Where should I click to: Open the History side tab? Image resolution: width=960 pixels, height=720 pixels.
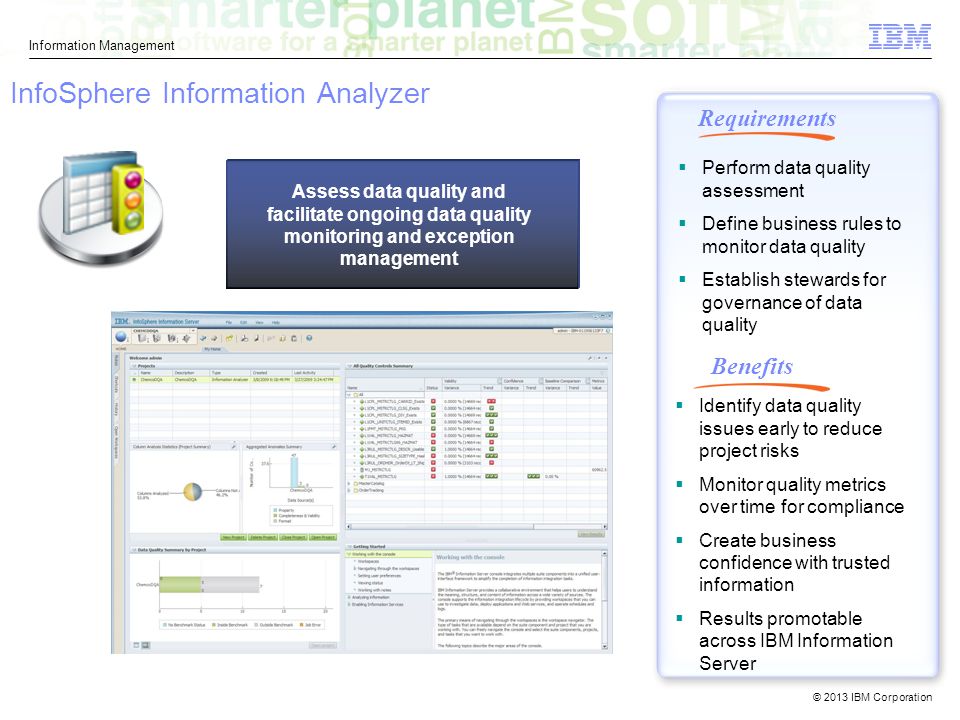tap(116, 409)
